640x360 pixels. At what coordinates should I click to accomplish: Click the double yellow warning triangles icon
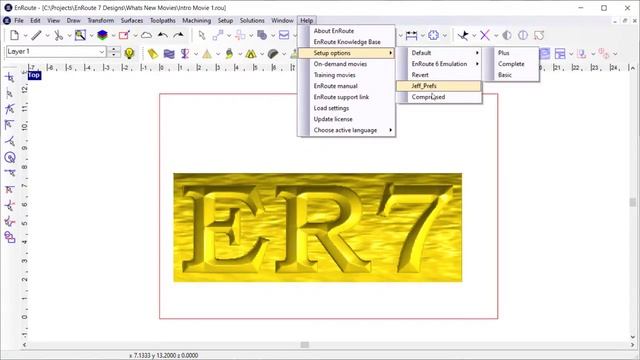pos(251,53)
